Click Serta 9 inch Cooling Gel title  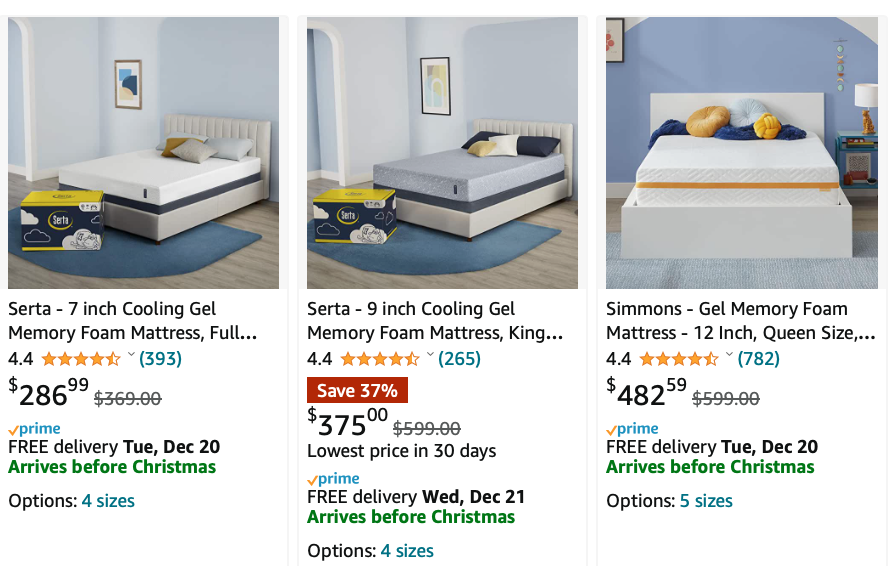pyautogui.click(x=435, y=321)
